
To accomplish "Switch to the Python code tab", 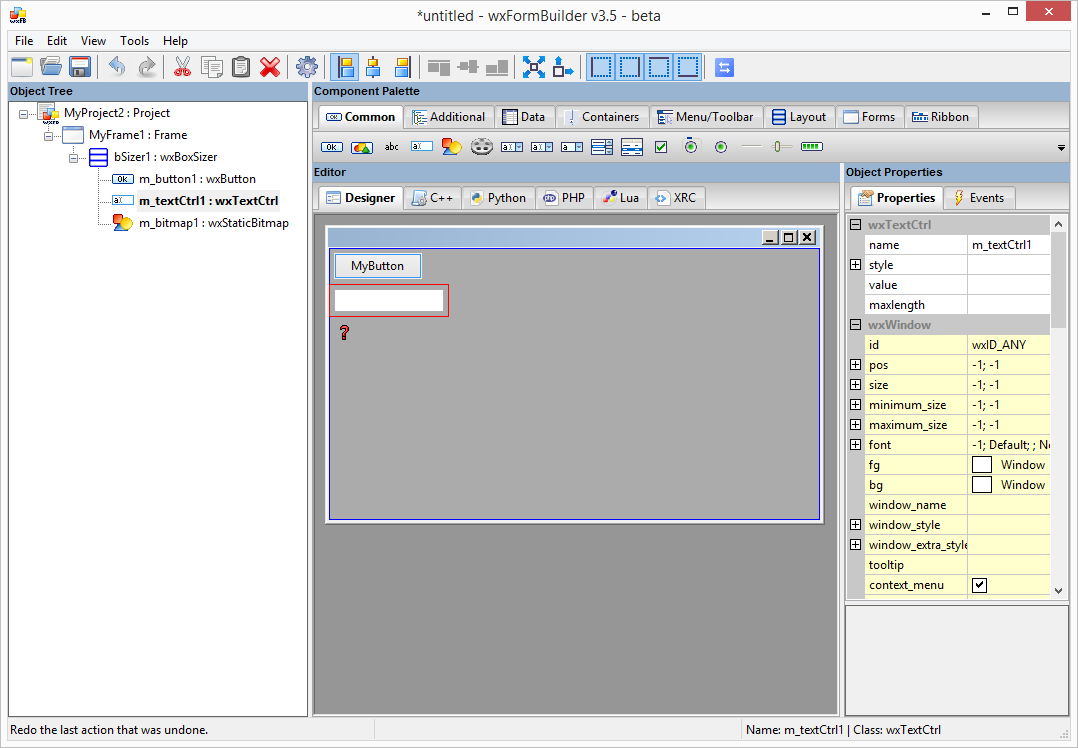I will (x=498, y=197).
